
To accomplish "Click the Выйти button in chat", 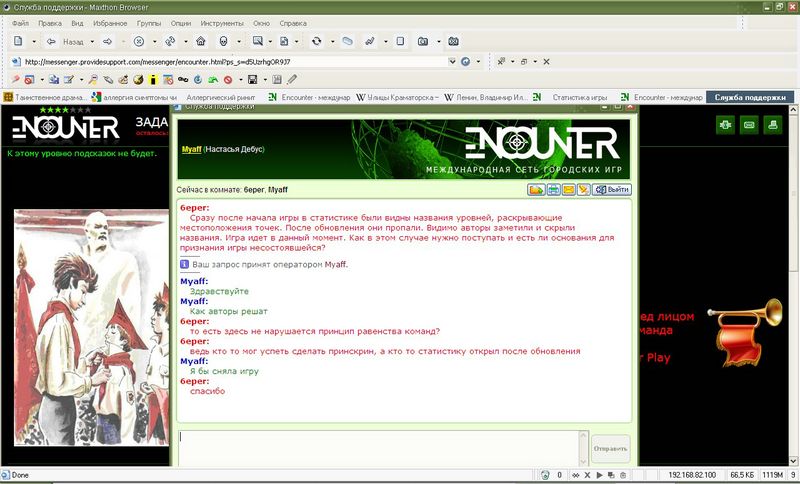I will [x=612, y=190].
